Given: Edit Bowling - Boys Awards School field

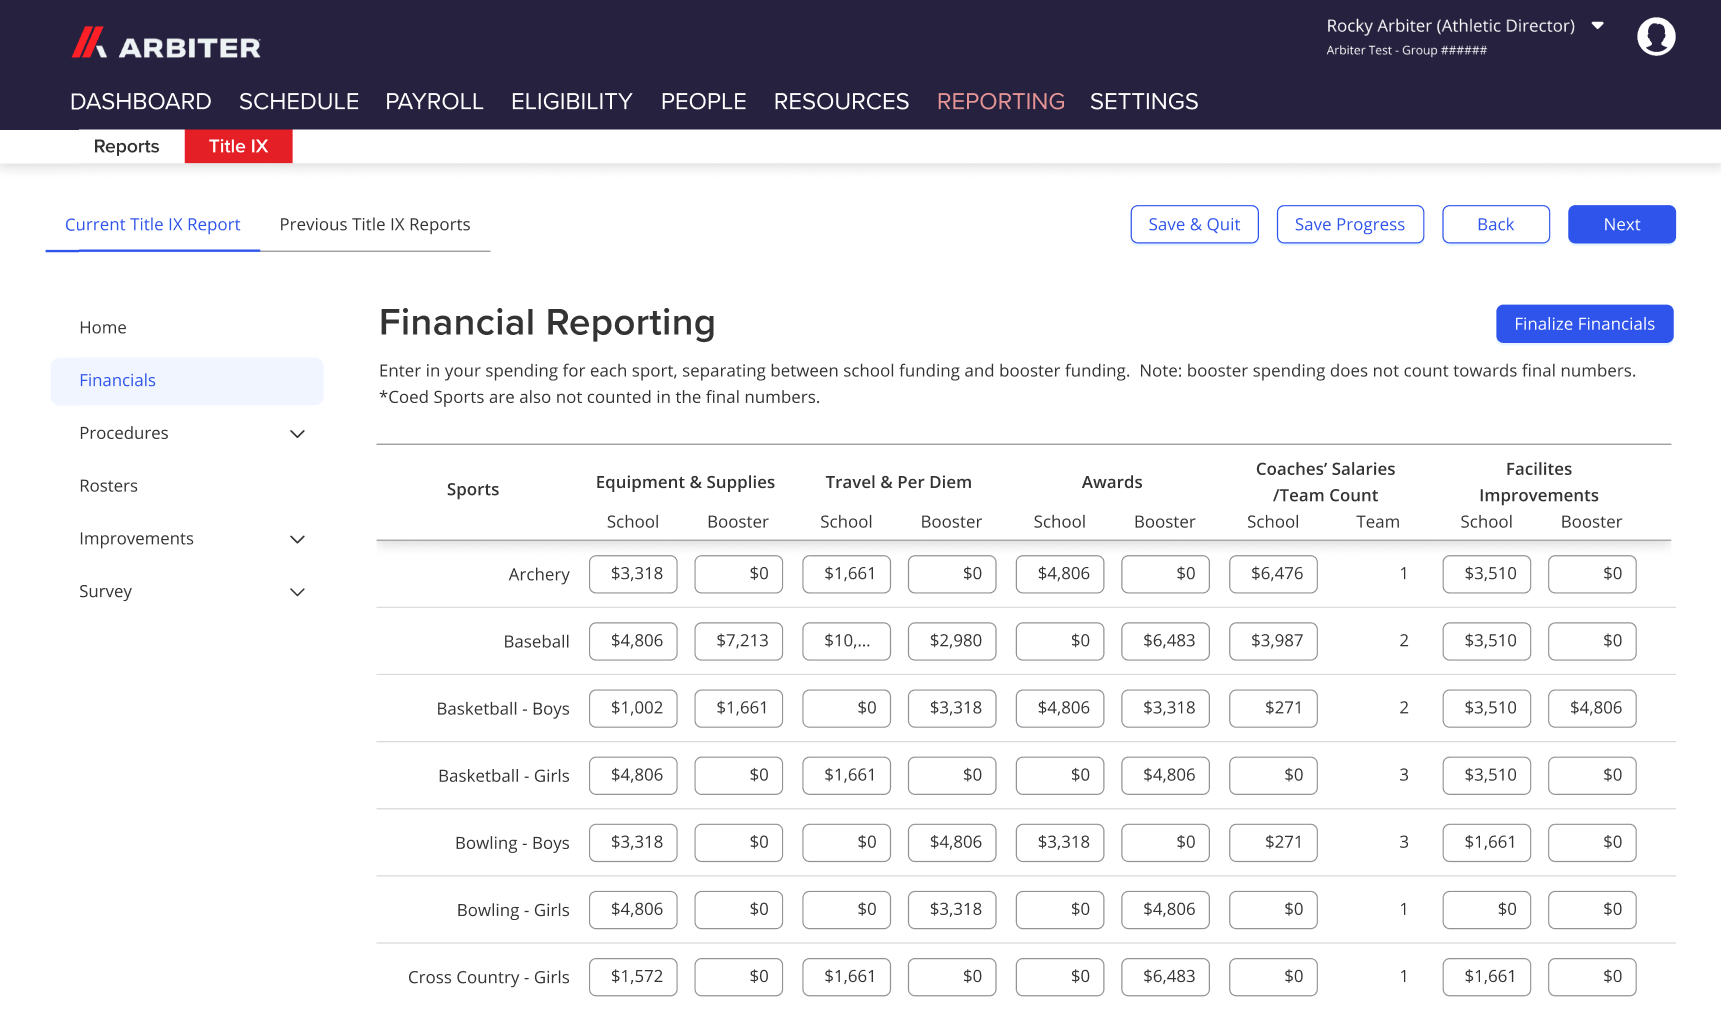Looking at the screenshot, I should (x=1060, y=842).
